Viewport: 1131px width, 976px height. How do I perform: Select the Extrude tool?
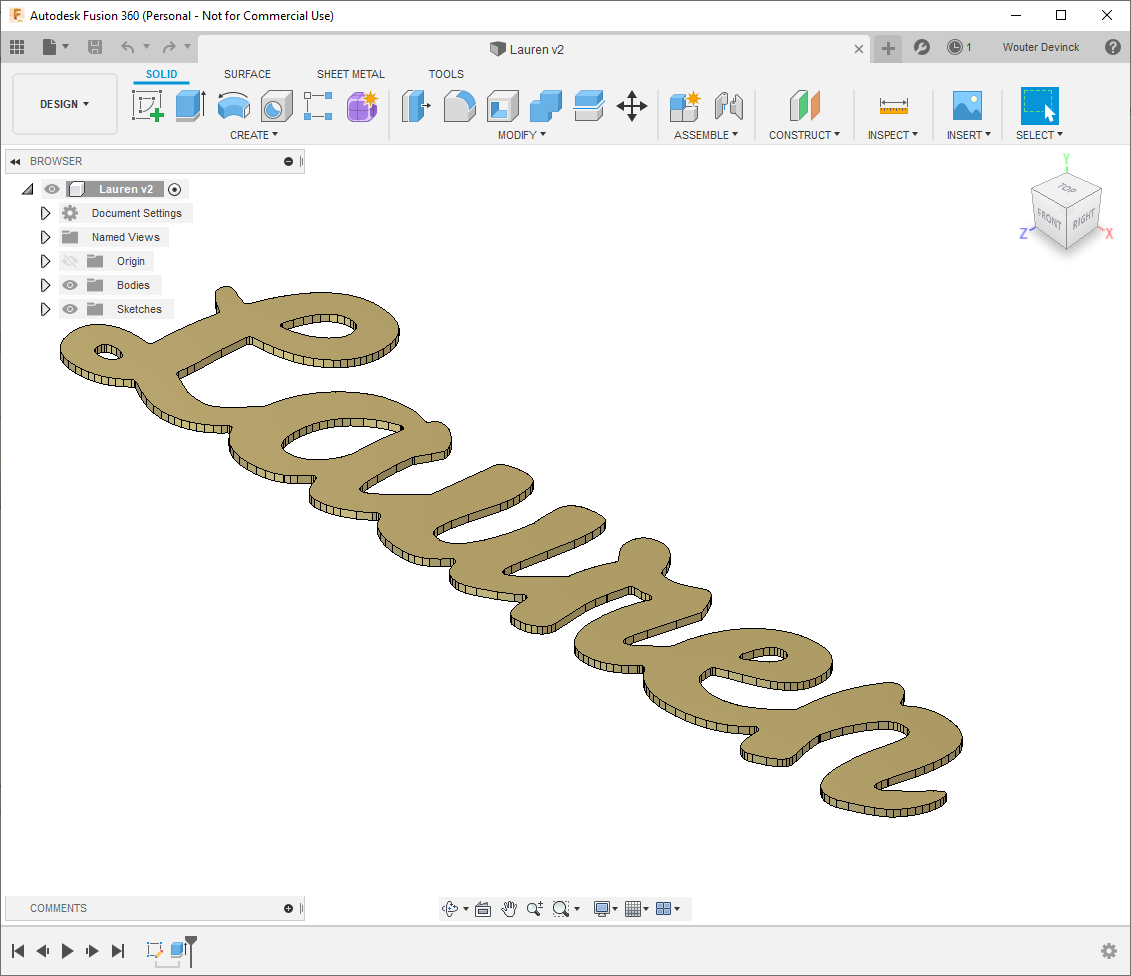point(190,106)
